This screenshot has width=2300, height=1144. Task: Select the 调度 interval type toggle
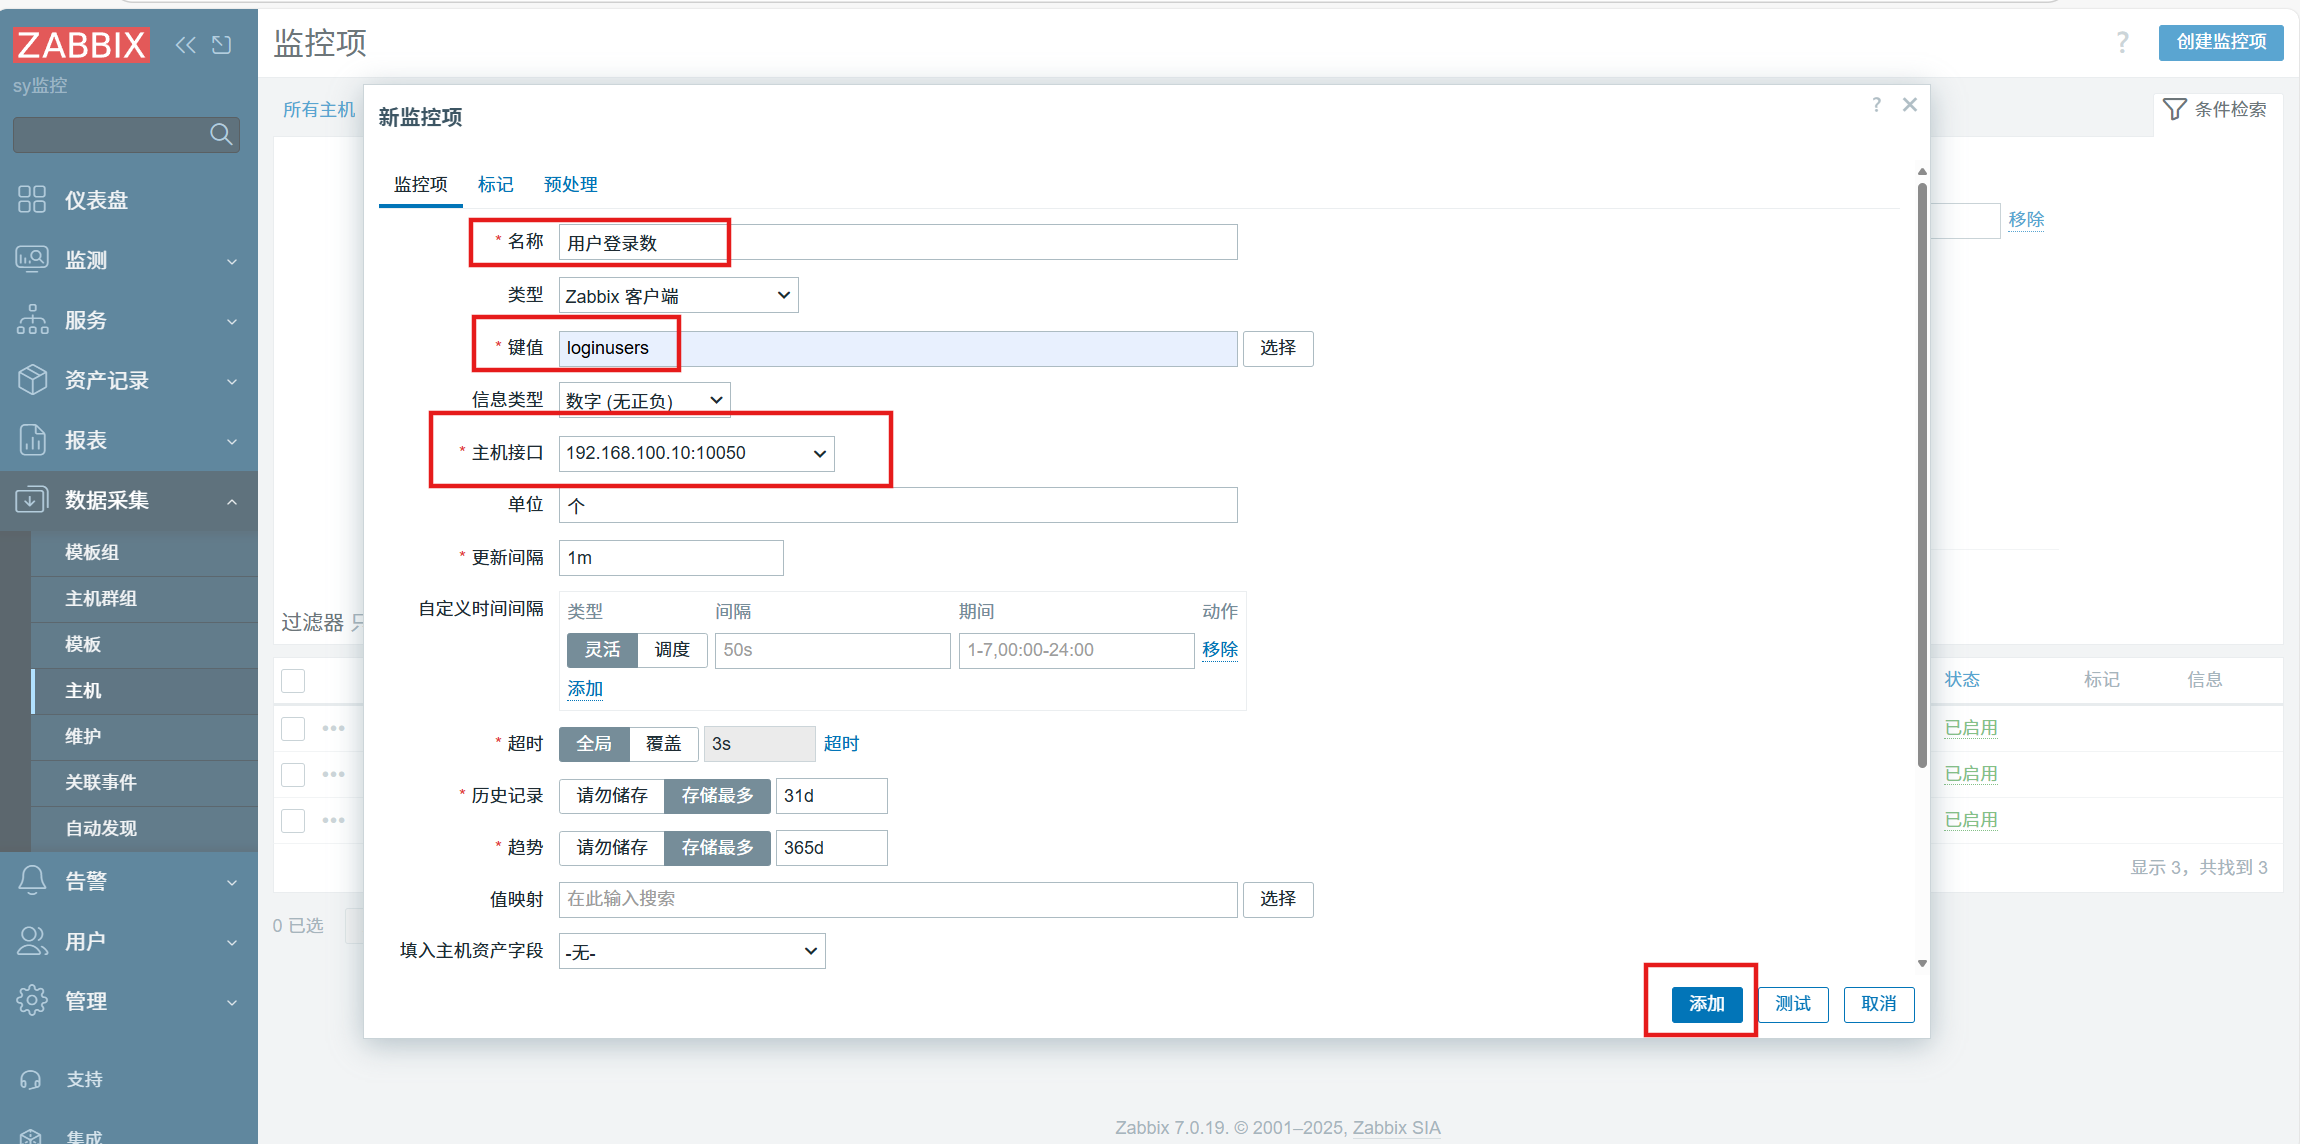tap(672, 650)
